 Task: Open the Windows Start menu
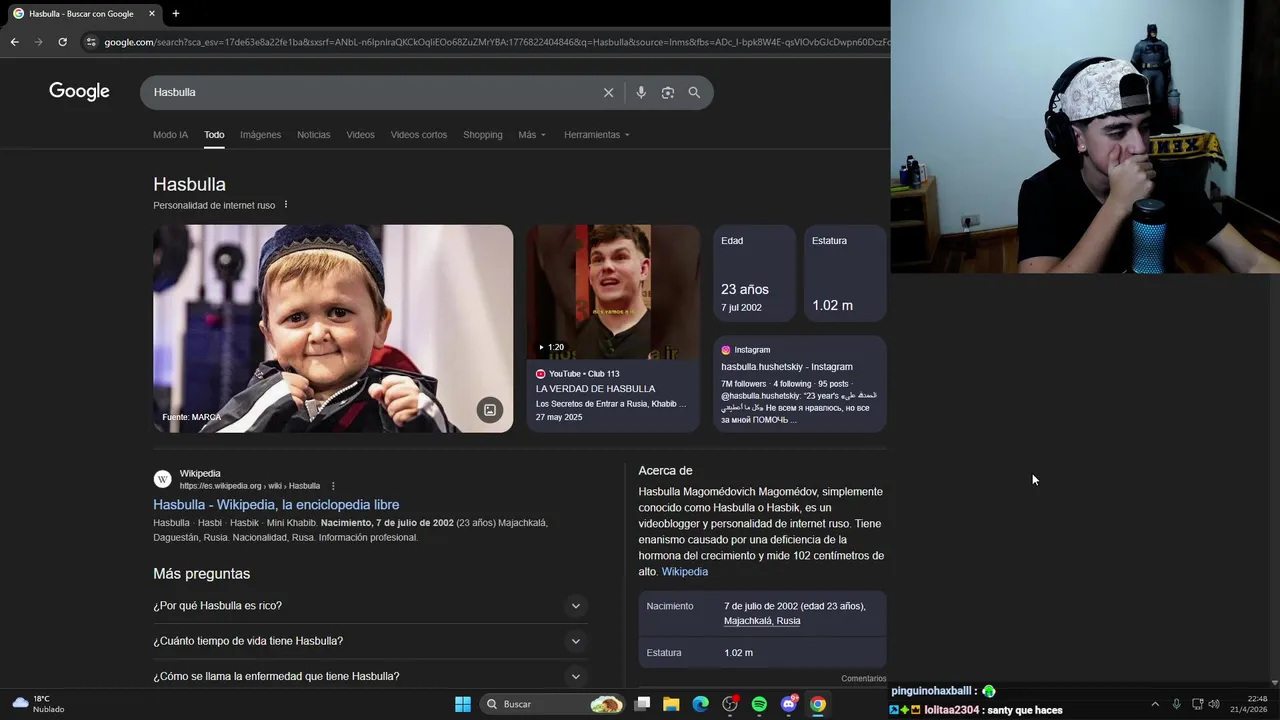click(463, 704)
